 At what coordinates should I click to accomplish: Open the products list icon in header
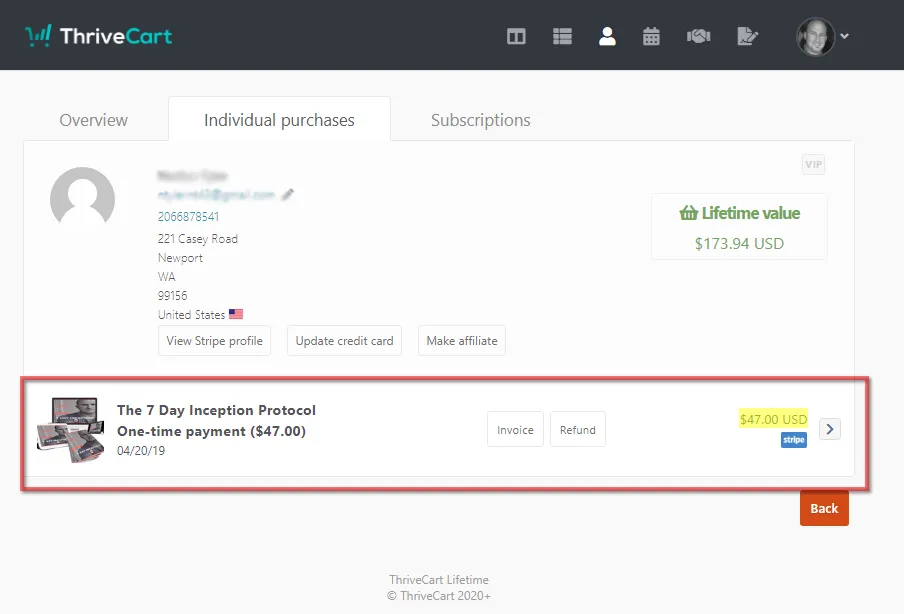pyautogui.click(x=562, y=36)
